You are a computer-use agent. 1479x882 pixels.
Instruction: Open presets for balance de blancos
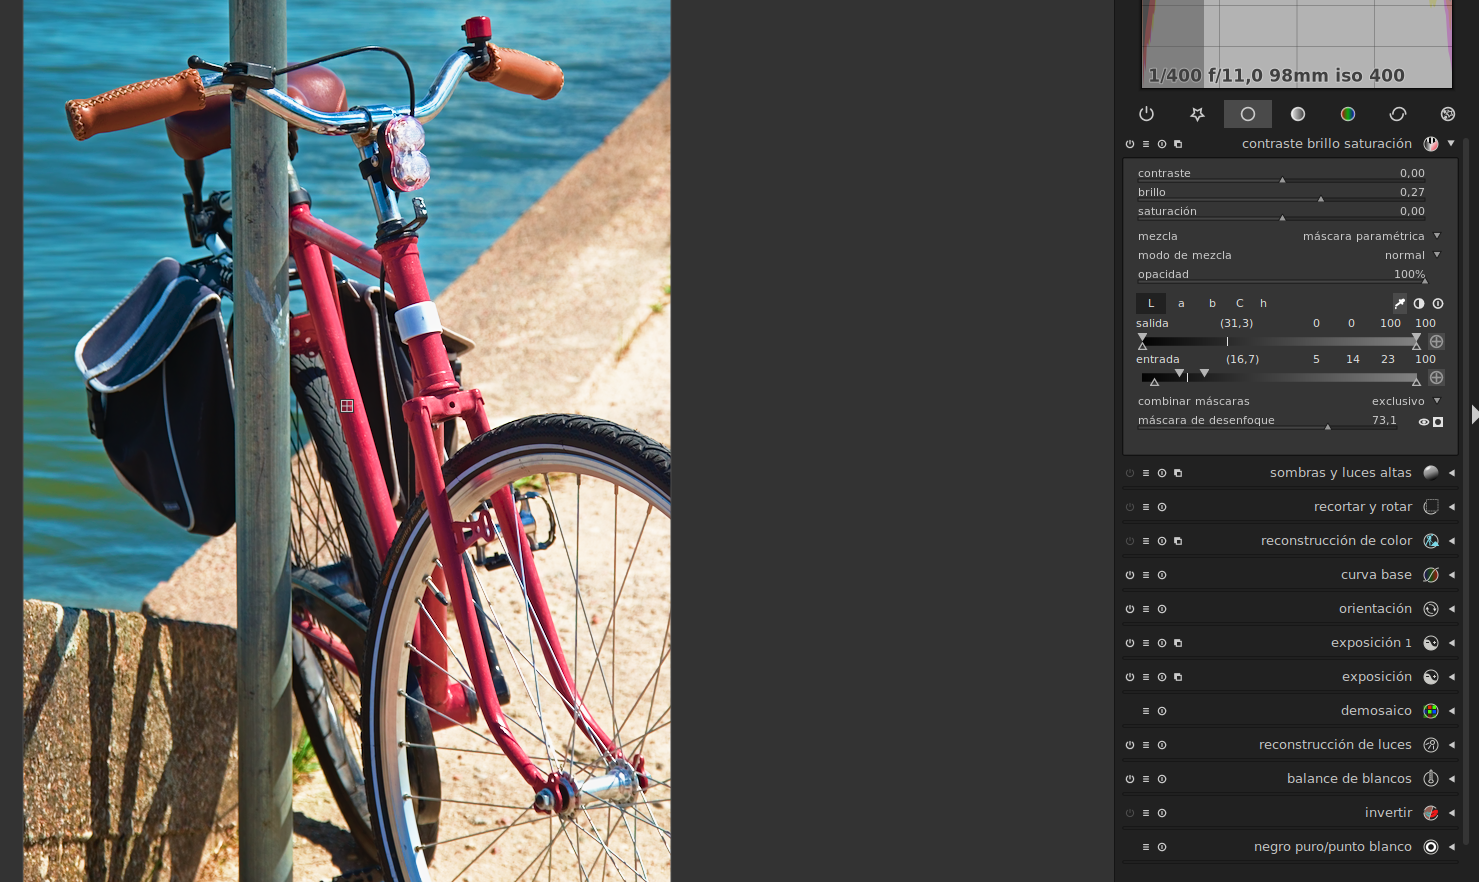tap(1146, 779)
